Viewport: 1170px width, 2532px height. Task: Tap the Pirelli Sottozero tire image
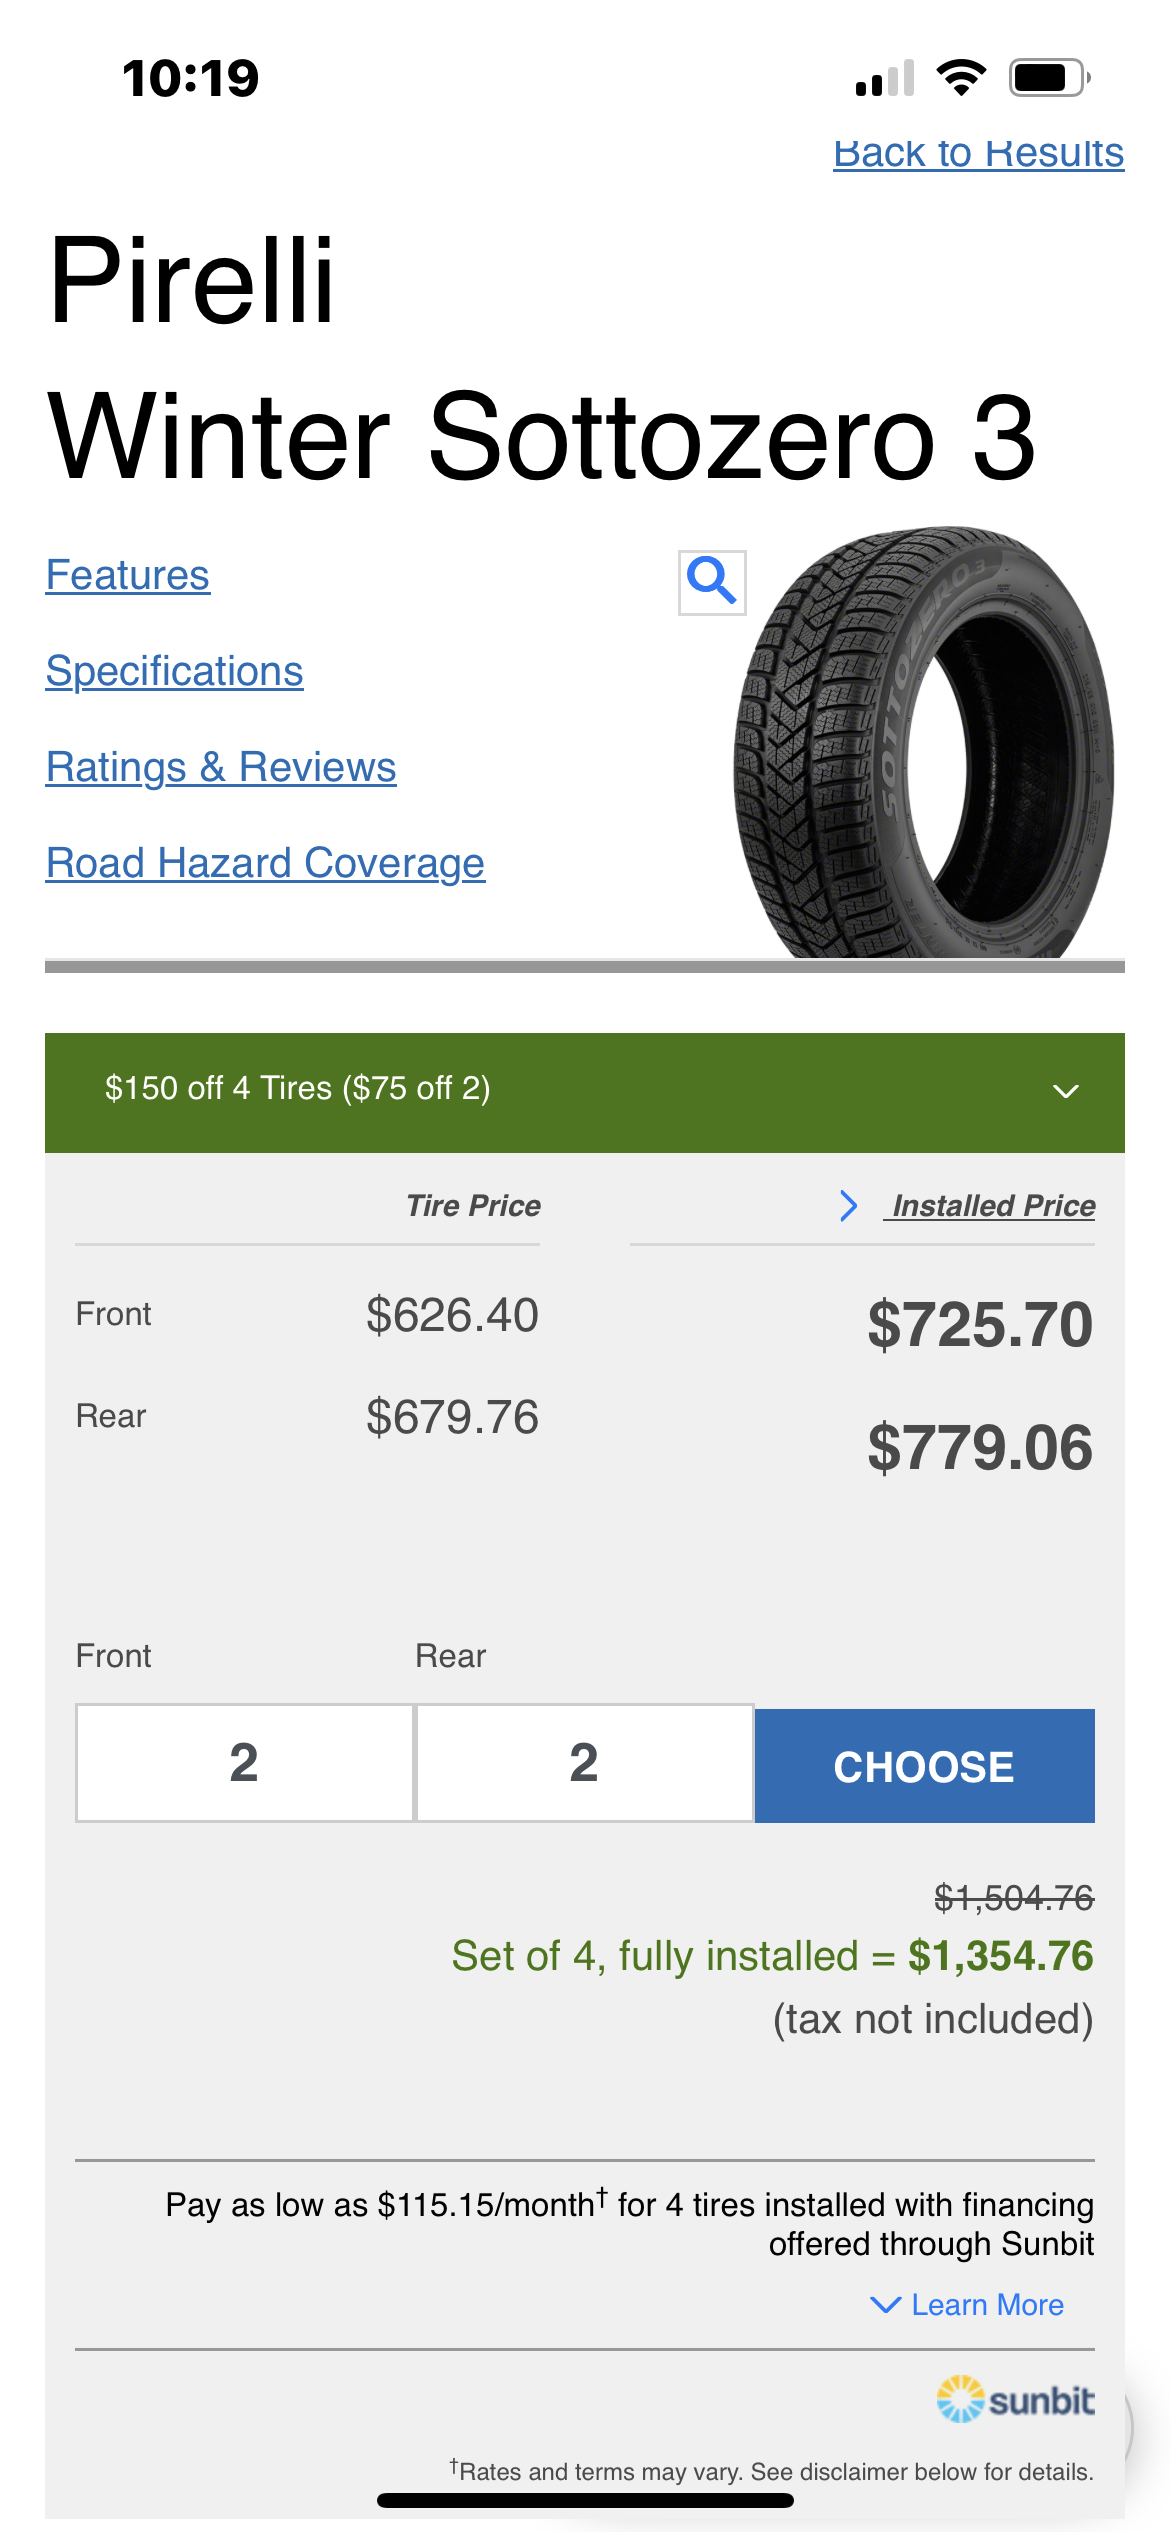(925, 745)
